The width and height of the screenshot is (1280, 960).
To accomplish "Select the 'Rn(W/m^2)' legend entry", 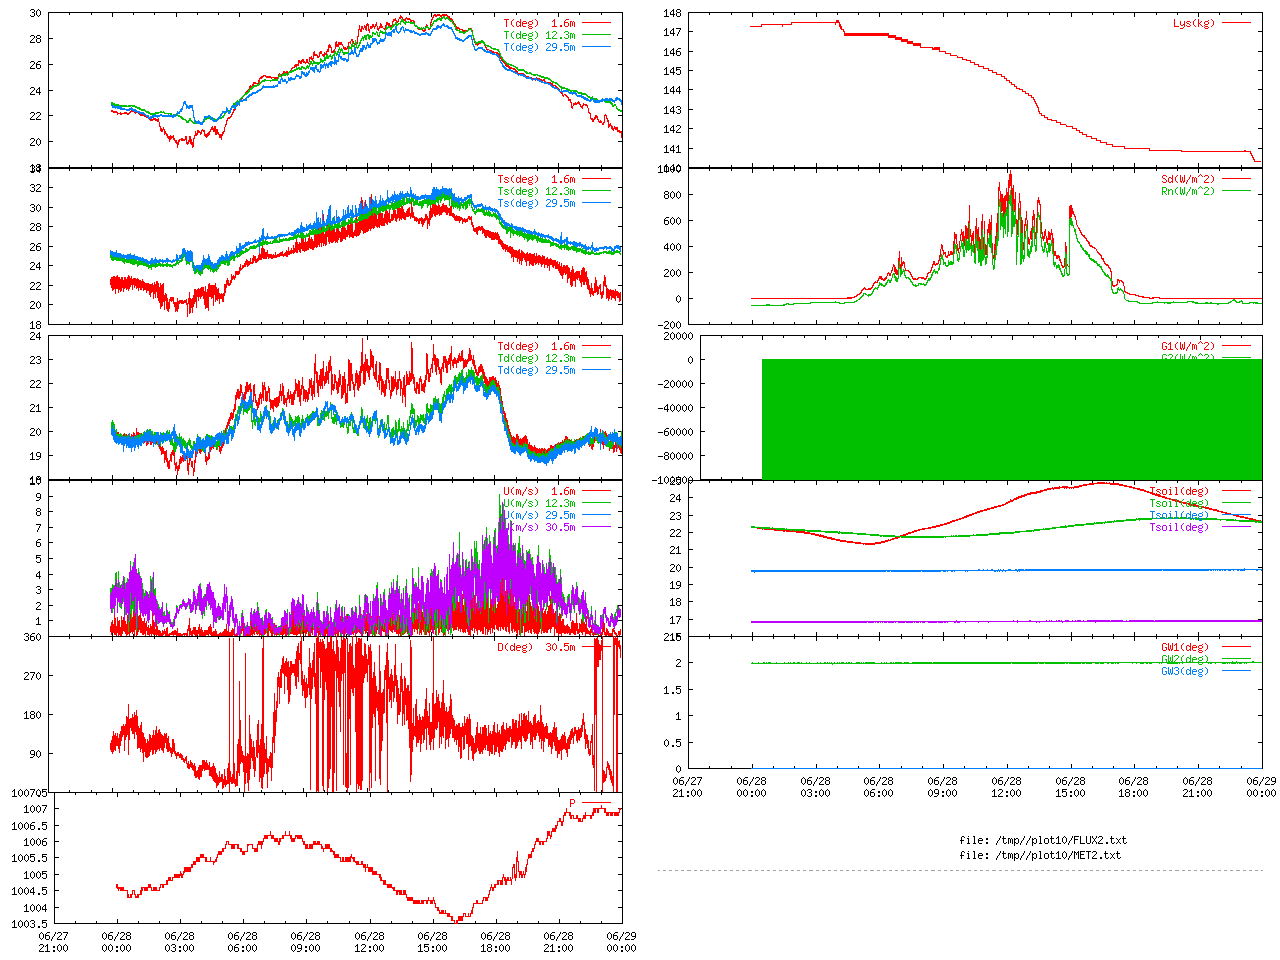I will coord(1188,192).
